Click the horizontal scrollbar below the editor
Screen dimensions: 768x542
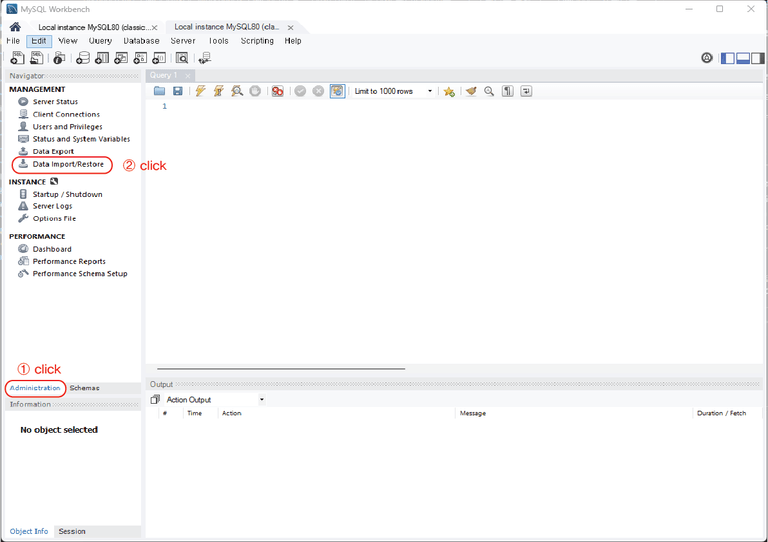click(281, 369)
